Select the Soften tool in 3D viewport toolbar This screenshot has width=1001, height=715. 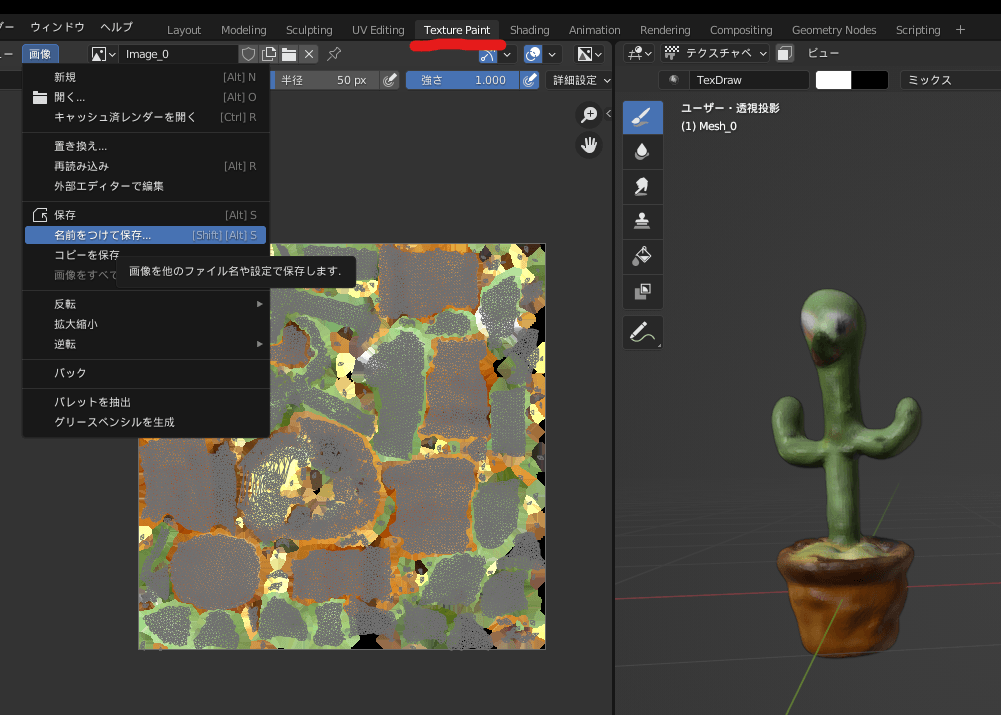[642, 152]
